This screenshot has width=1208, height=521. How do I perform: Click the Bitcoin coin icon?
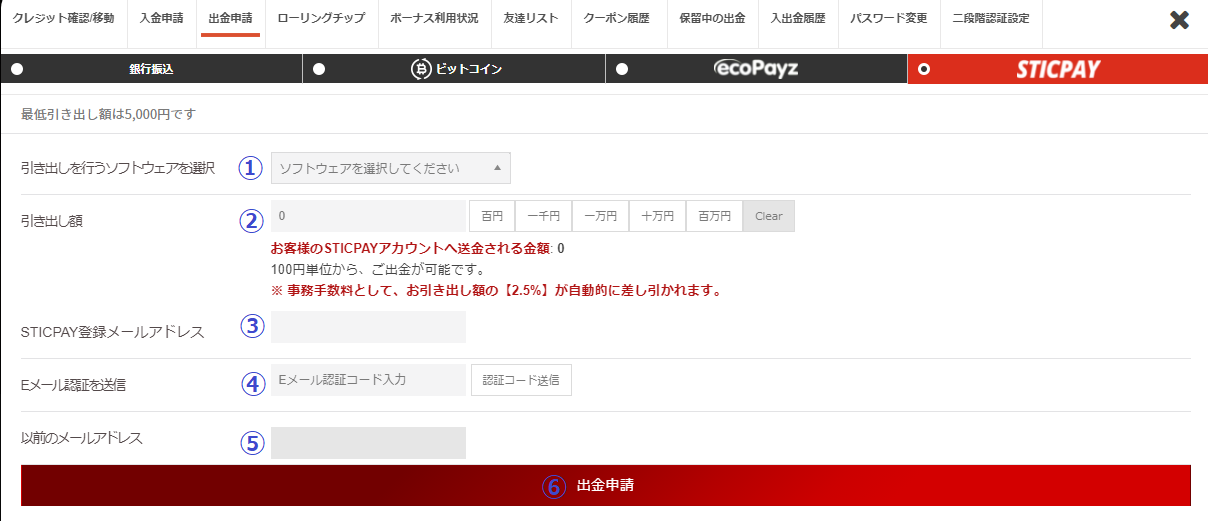click(421, 69)
